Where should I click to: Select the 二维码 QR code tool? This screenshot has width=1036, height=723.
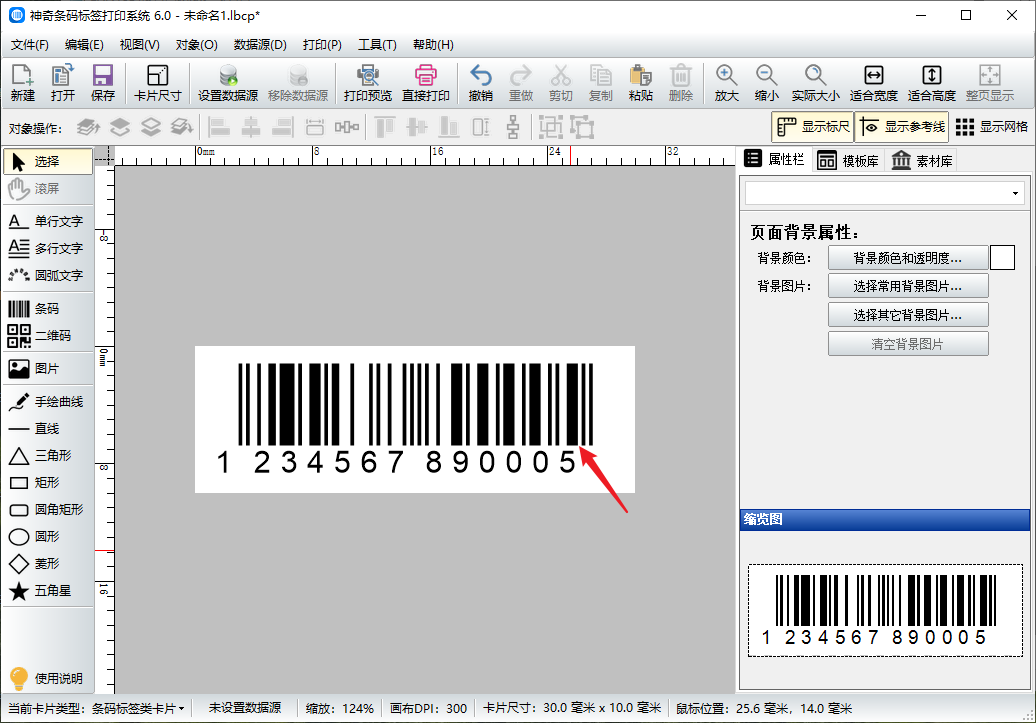click(46, 336)
